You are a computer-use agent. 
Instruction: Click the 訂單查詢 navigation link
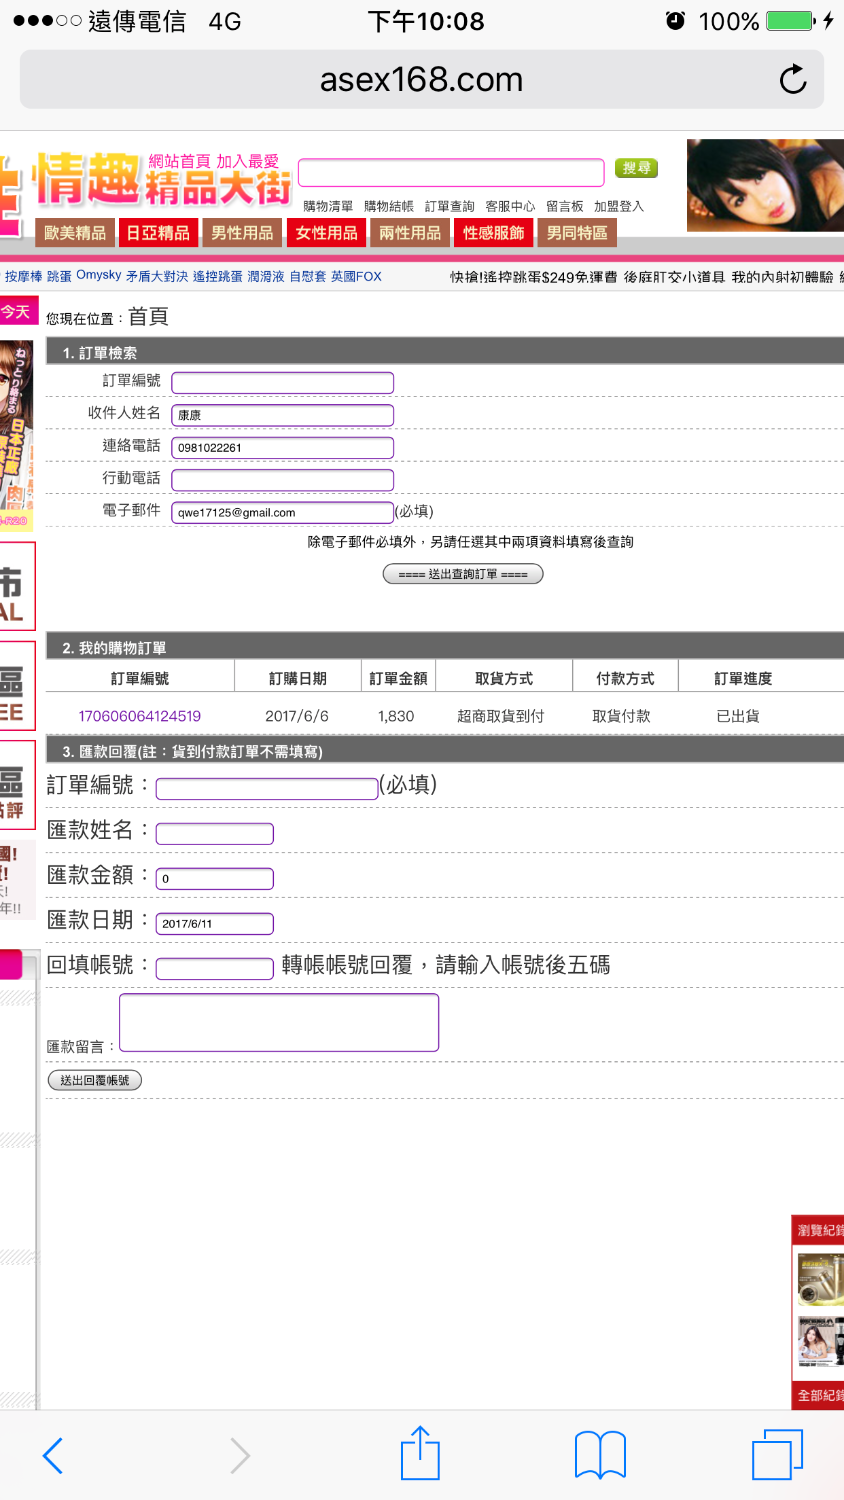click(x=449, y=206)
